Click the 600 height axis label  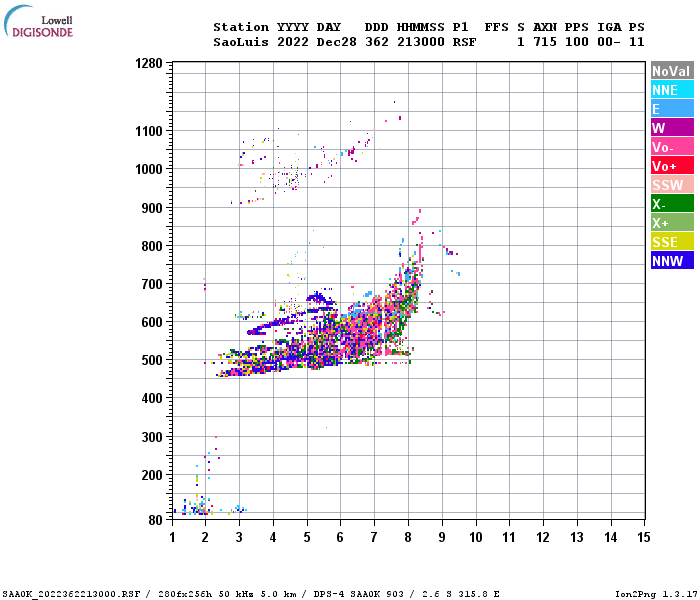[x=152, y=322]
